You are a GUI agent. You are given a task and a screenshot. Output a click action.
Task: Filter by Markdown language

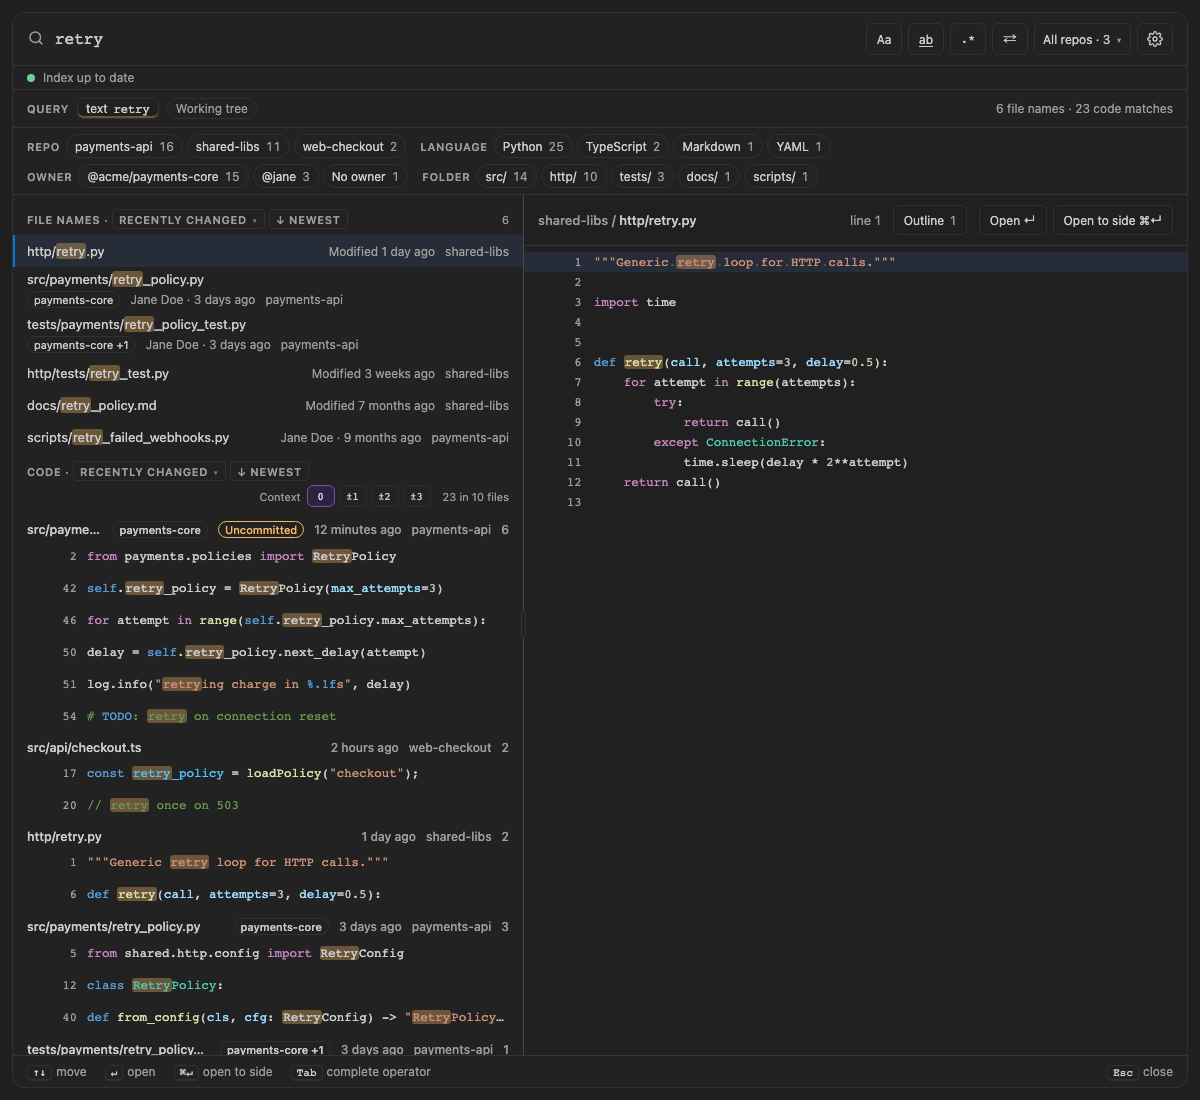tap(718, 147)
